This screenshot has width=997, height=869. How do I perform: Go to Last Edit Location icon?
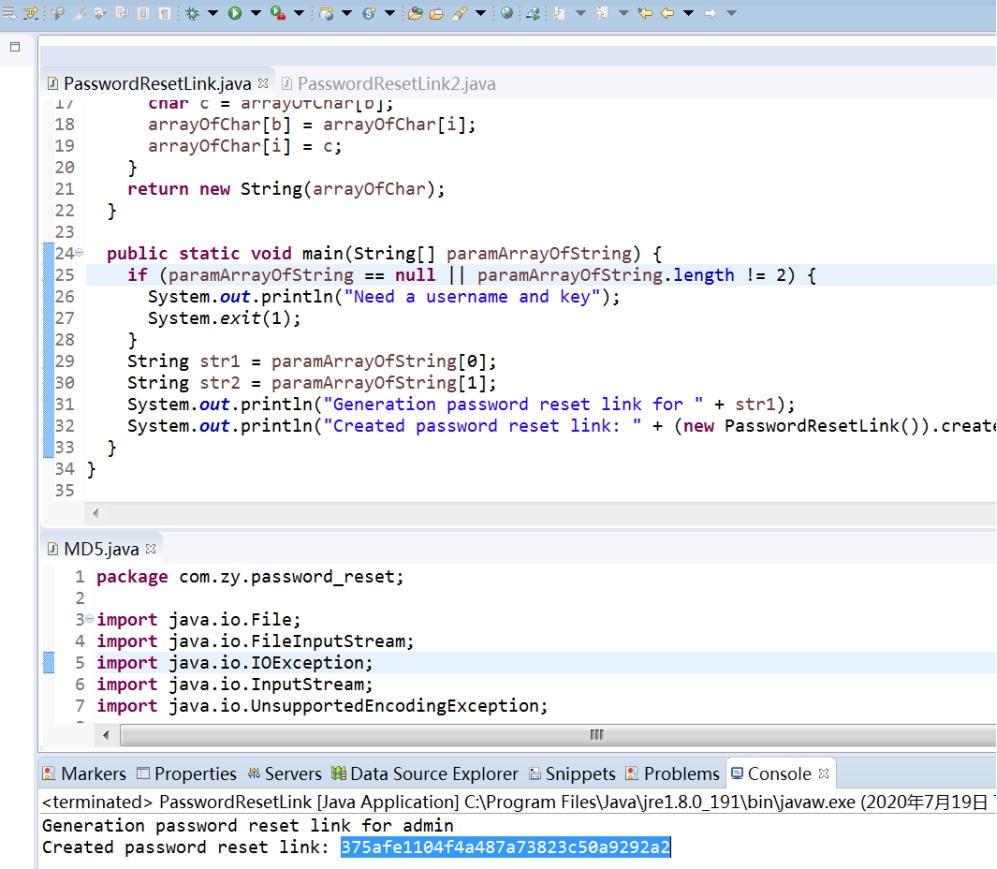(x=645, y=13)
